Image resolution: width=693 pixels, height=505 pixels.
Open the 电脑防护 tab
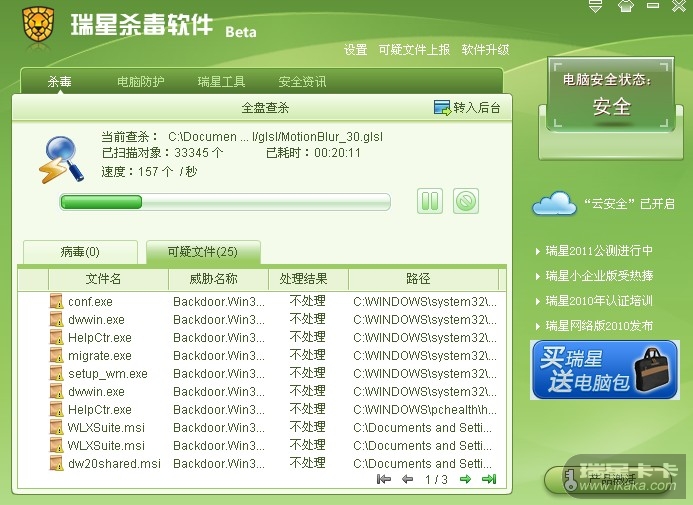[x=141, y=81]
